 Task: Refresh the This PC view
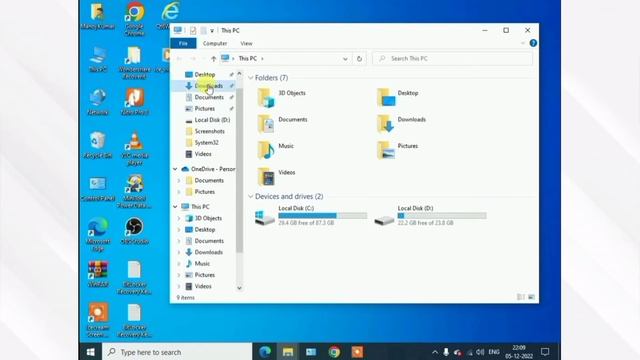coord(359,59)
